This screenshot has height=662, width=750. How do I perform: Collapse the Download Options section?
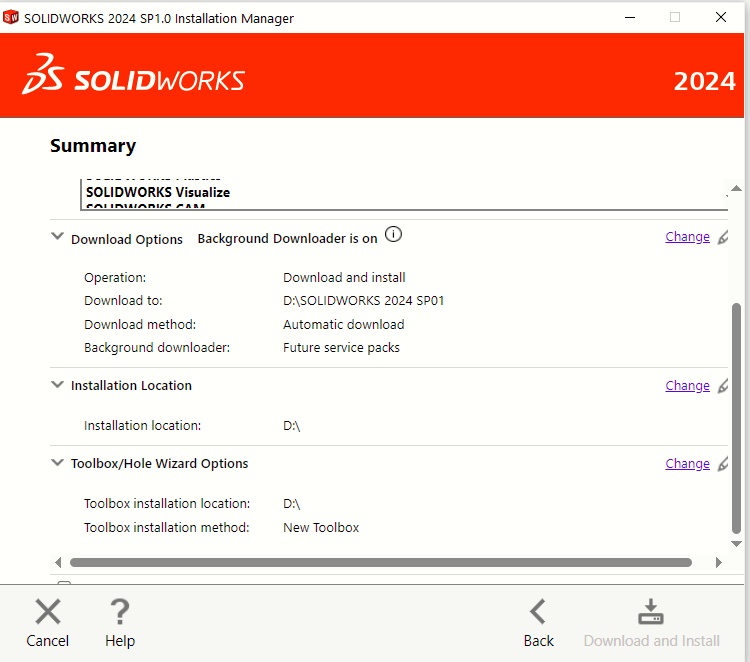pyautogui.click(x=57, y=237)
